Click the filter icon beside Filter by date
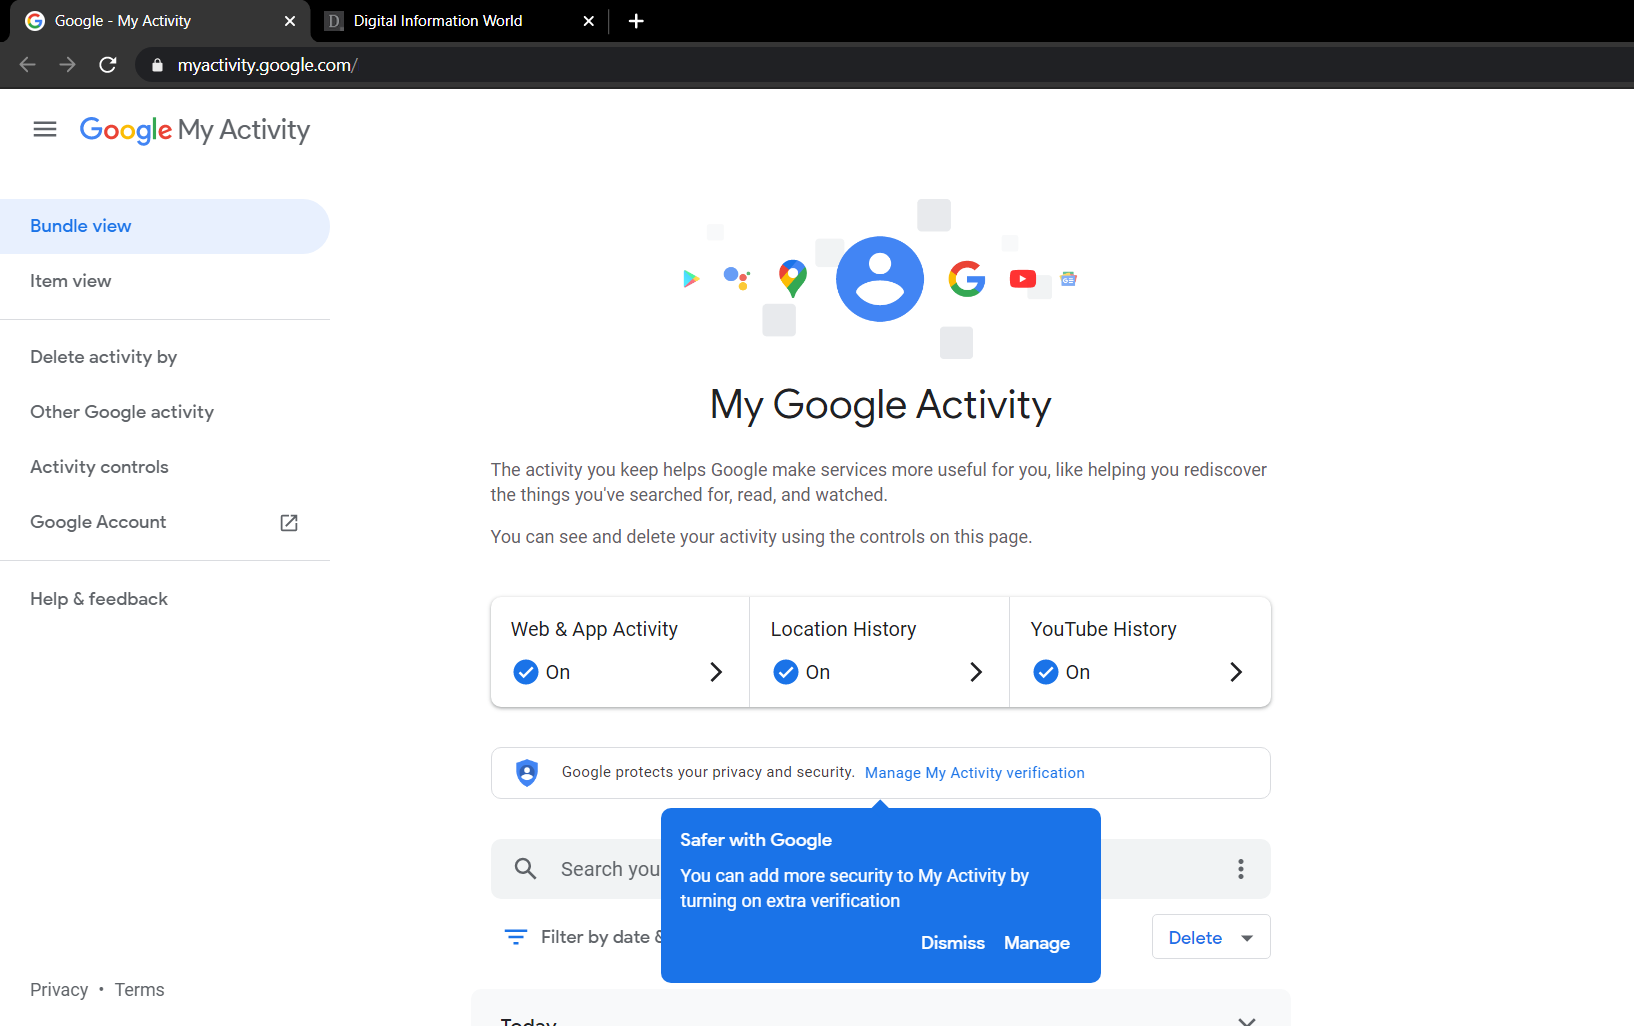This screenshot has width=1634, height=1026. pos(516,936)
